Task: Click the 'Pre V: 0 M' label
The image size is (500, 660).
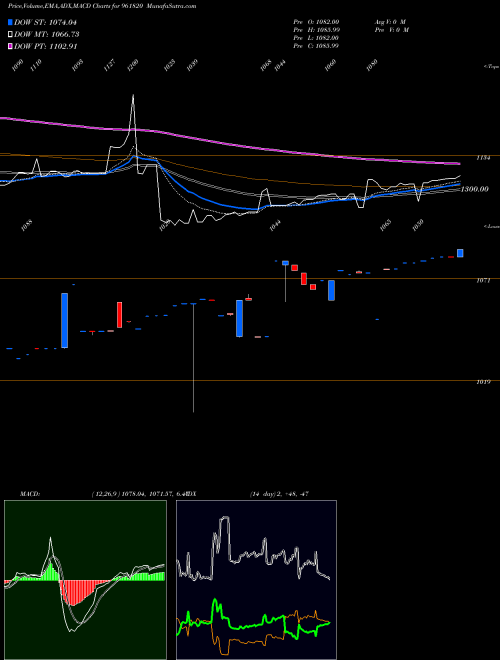Action: [391, 30]
